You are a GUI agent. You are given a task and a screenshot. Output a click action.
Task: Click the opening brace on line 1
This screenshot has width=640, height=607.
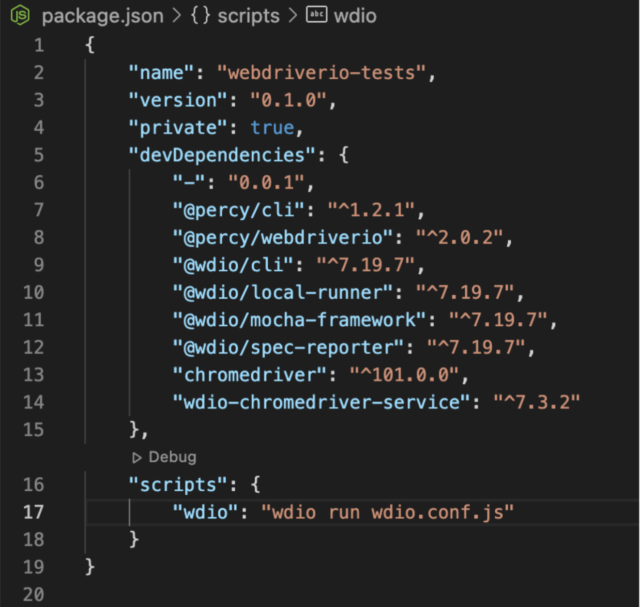click(90, 45)
